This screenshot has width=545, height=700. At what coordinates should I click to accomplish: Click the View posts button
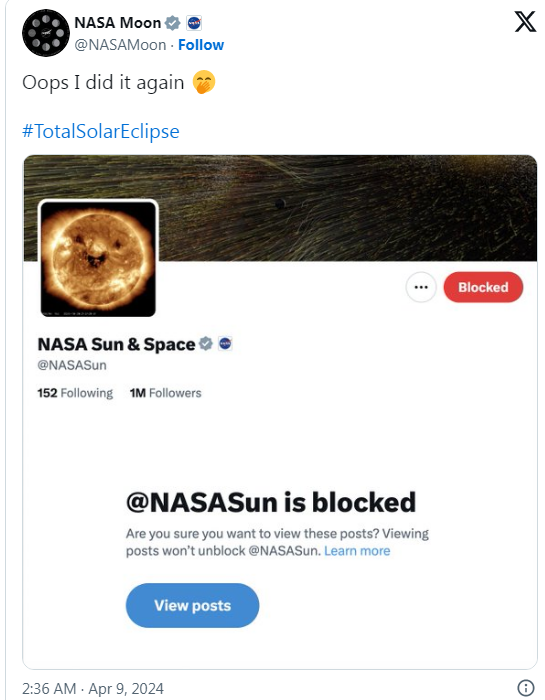click(192, 605)
